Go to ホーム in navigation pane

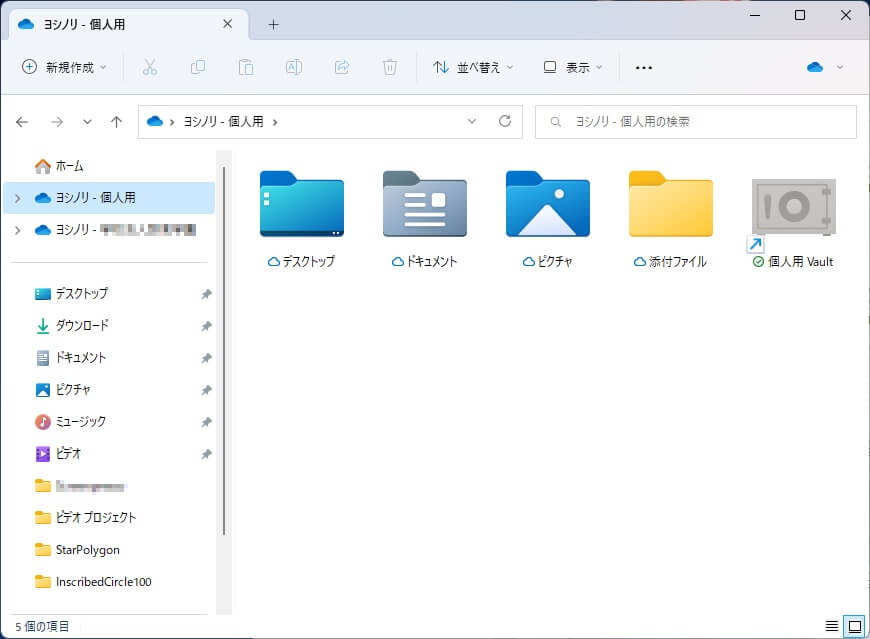[59, 166]
